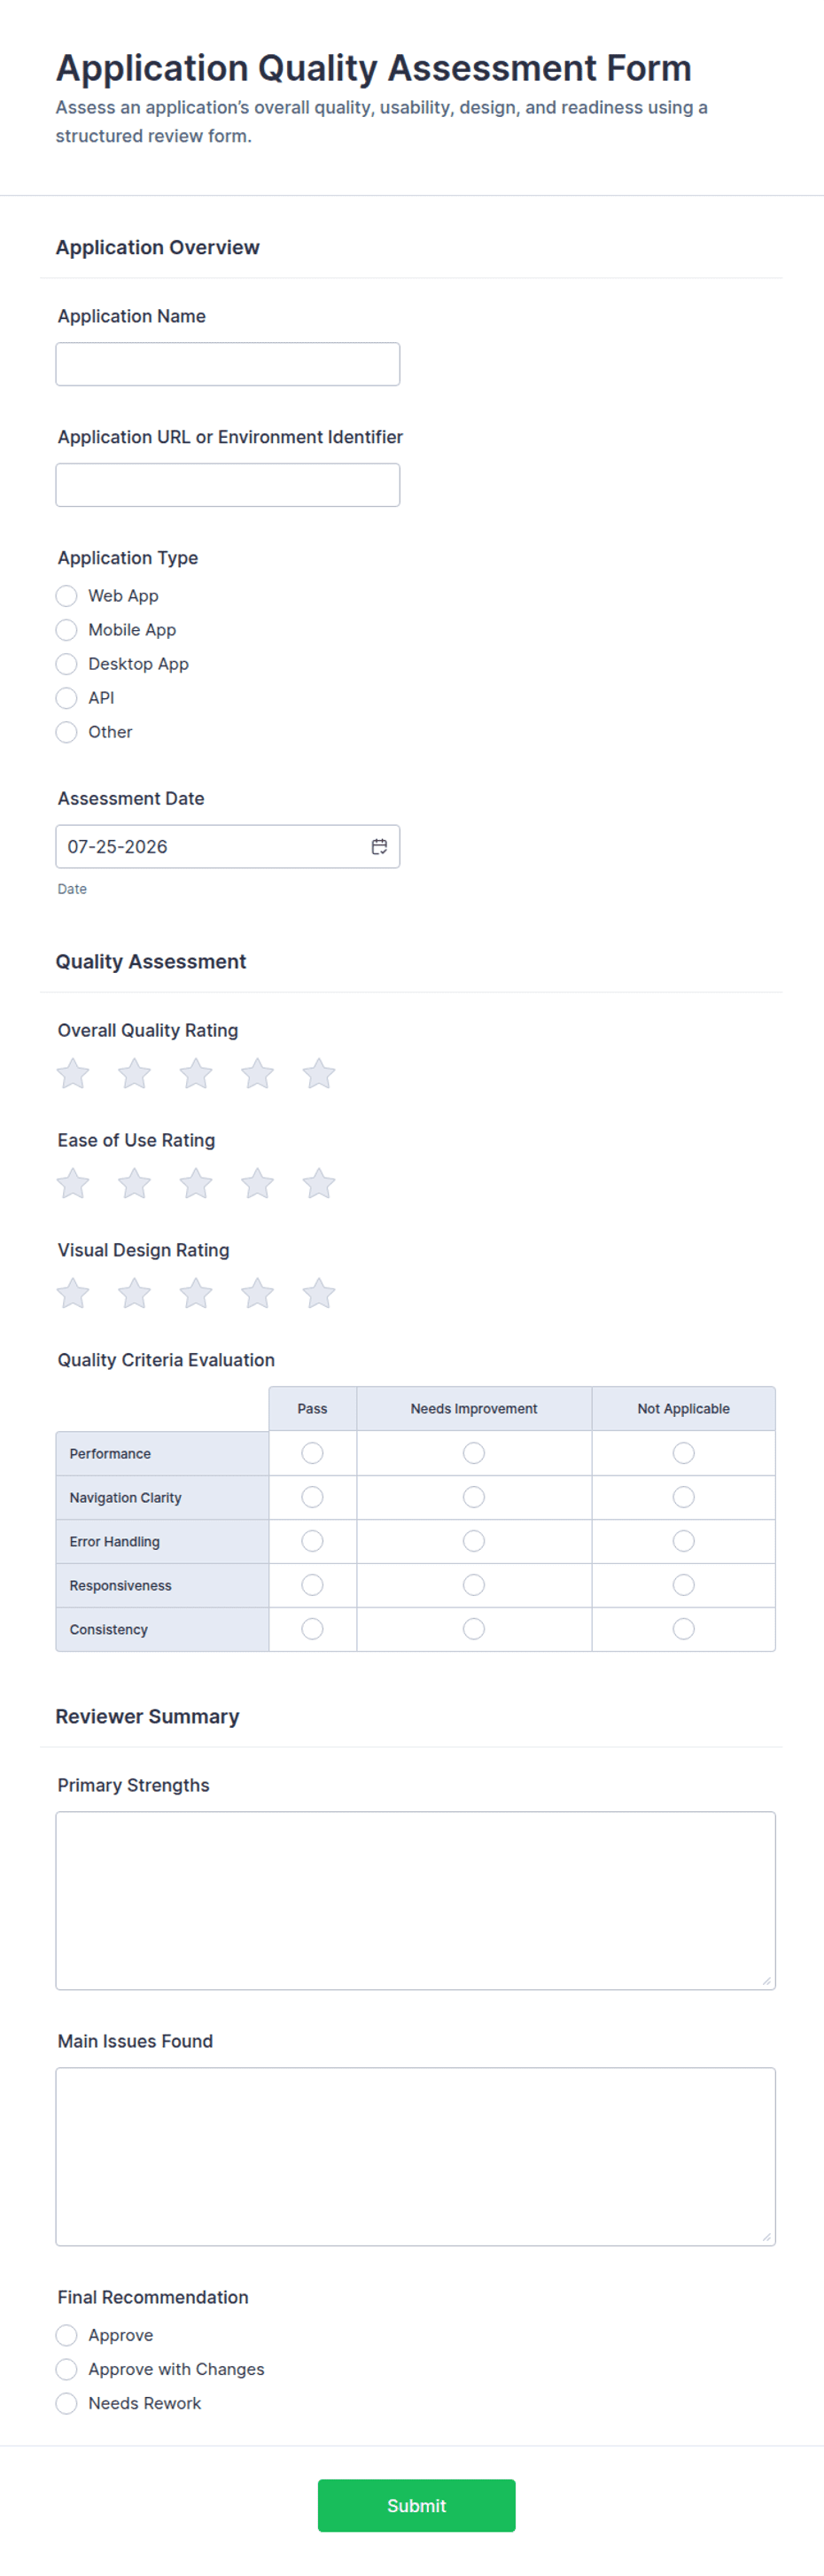Screen dimensions: 824x2576
Task: Give Visual Design Rating five stars
Action: [x=319, y=1293]
